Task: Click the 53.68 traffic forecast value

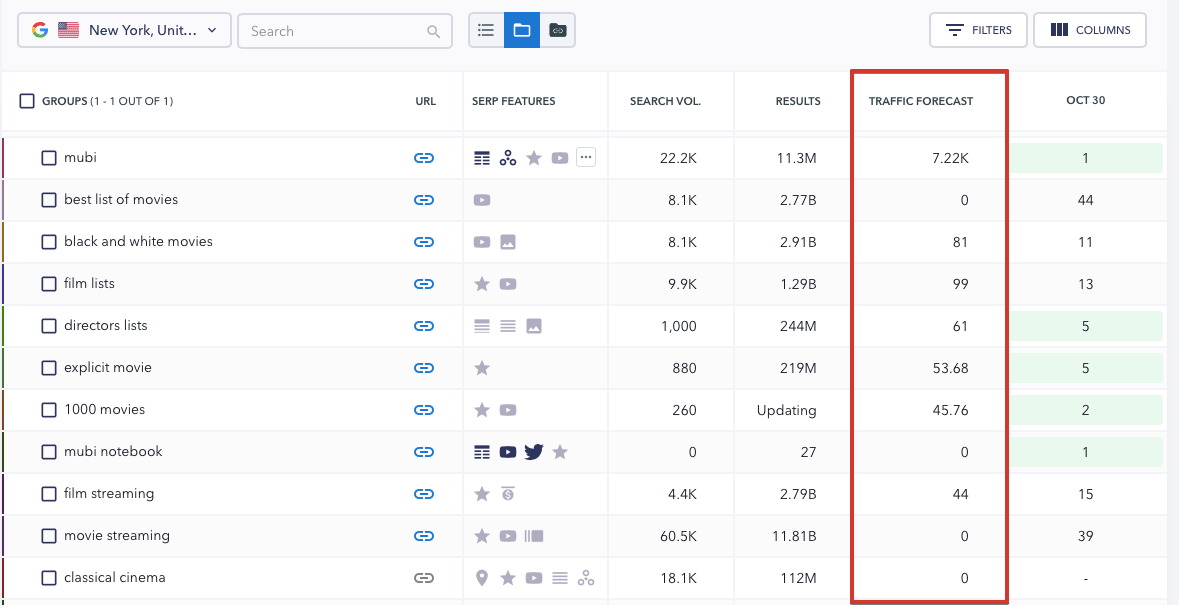Action: click(x=949, y=368)
